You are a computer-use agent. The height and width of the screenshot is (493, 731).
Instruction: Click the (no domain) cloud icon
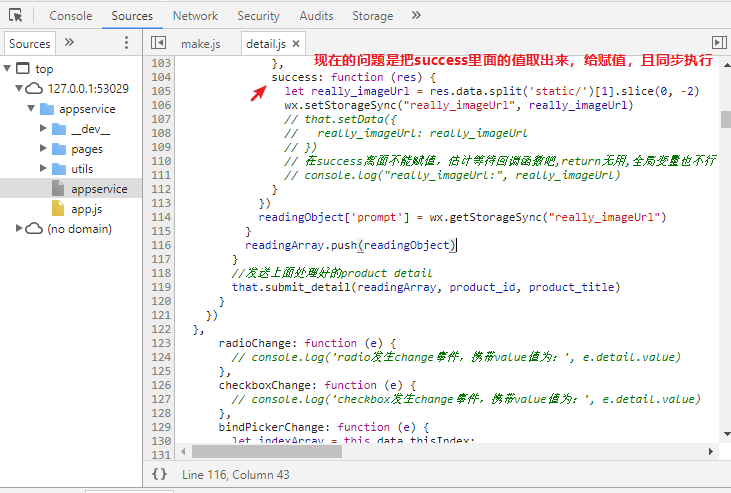point(34,229)
